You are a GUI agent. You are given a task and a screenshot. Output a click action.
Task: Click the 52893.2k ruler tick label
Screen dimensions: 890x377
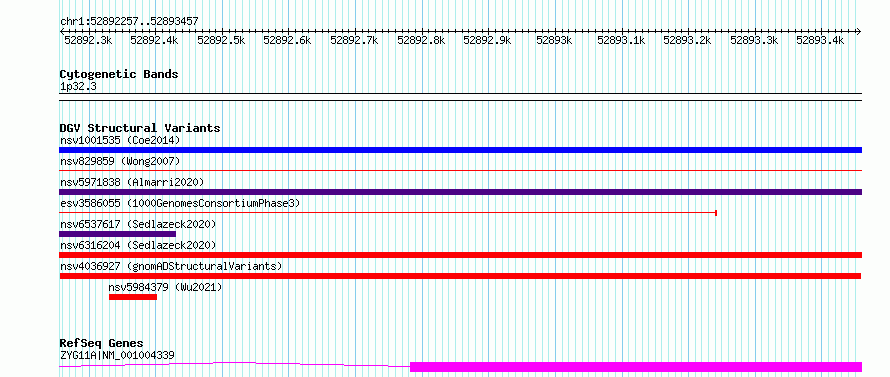[687, 40]
